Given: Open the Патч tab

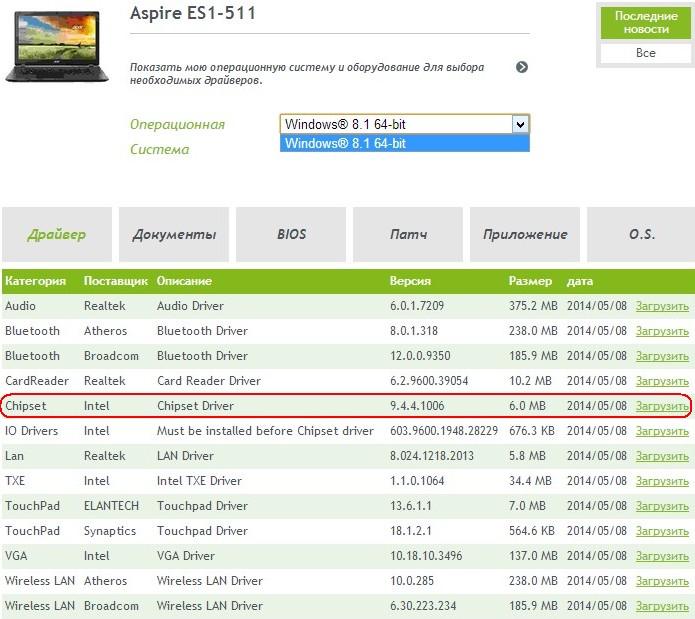Looking at the screenshot, I should (x=408, y=234).
